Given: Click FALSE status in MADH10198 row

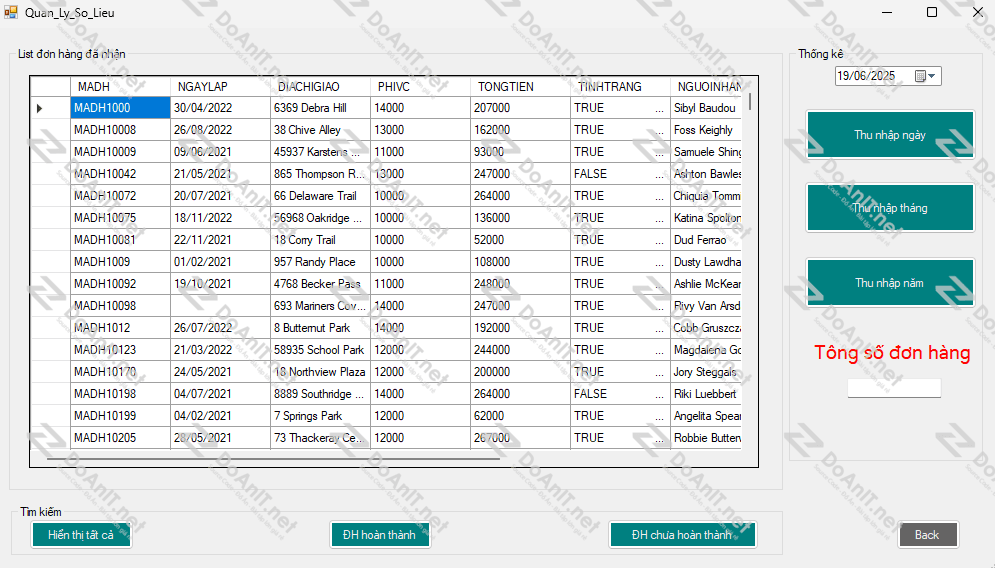Looking at the screenshot, I should click(620, 394).
